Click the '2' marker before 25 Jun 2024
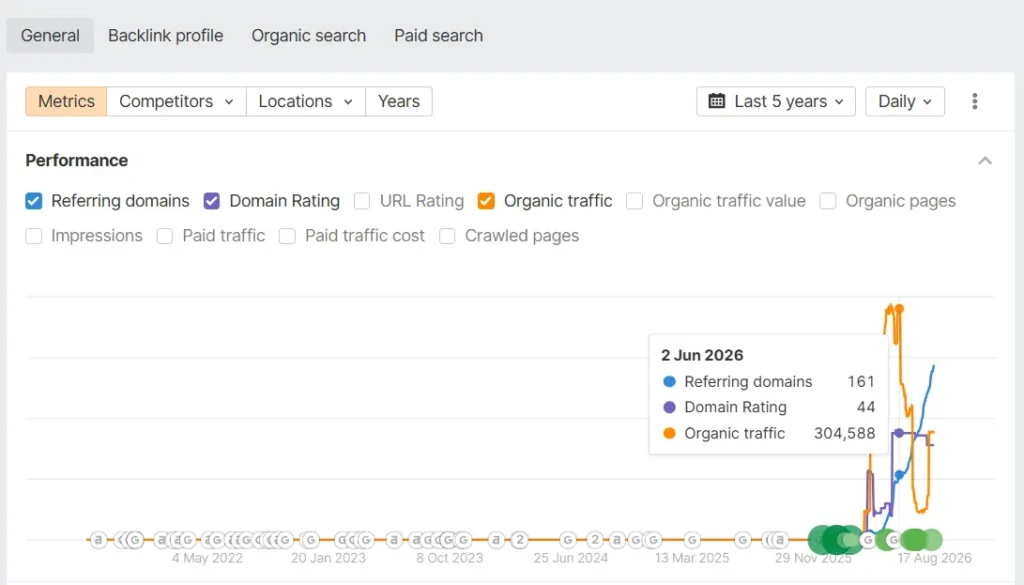Screen dimensions: 1024x585 coord(519,540)
